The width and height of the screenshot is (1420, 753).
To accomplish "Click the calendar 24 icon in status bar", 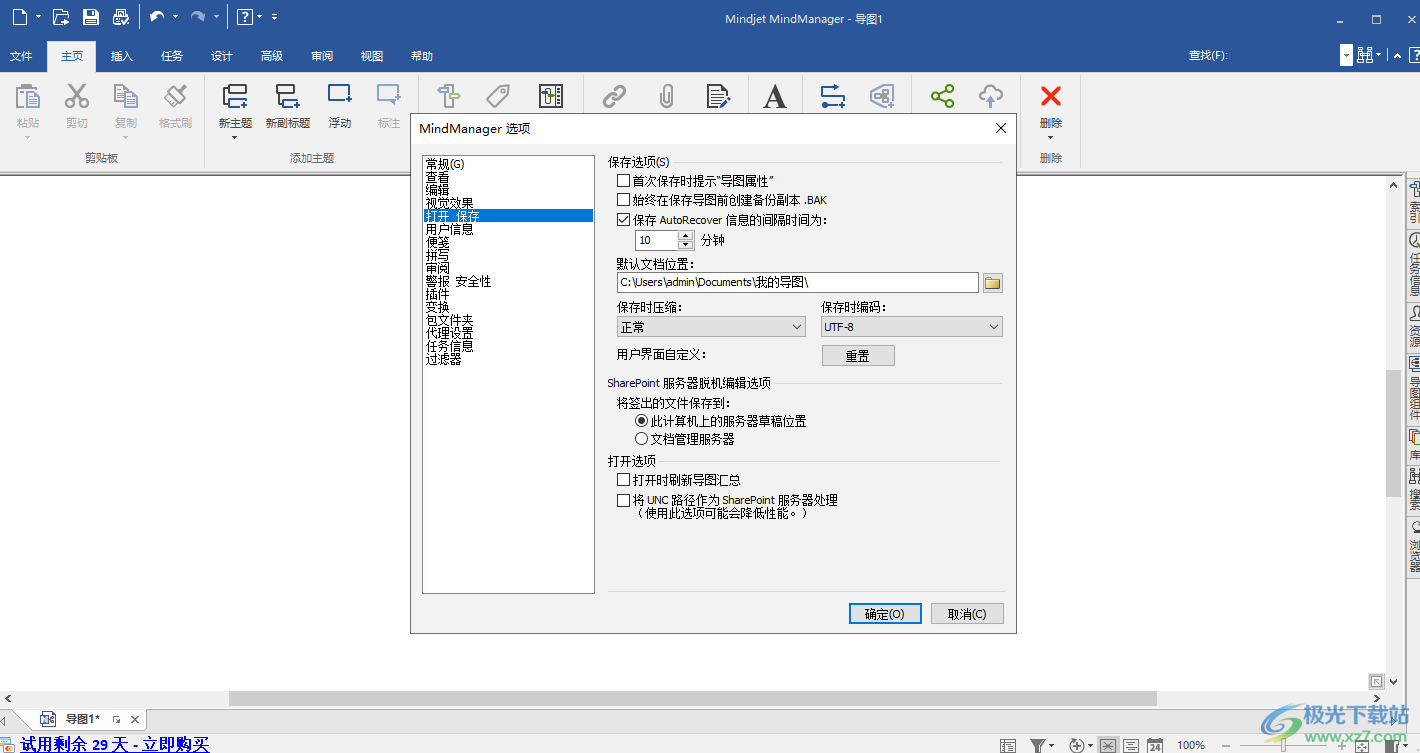I will coord(1155,745).
